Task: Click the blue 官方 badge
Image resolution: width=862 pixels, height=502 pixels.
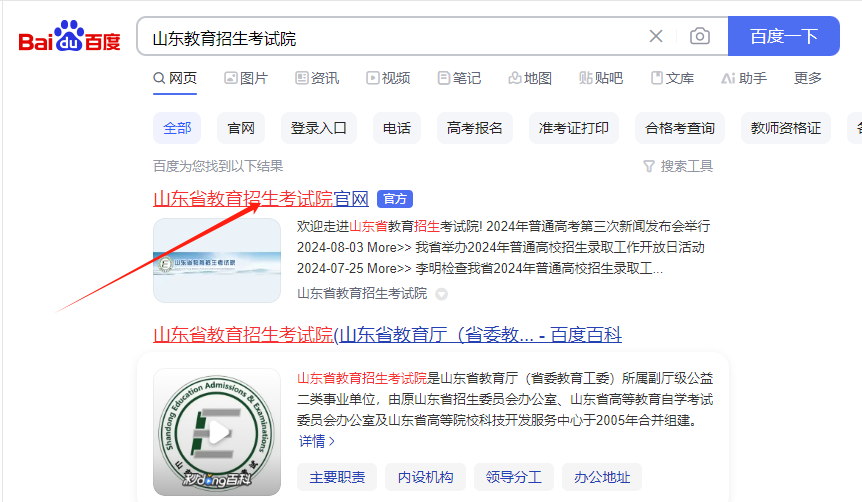Action: [x=395, y=198]
